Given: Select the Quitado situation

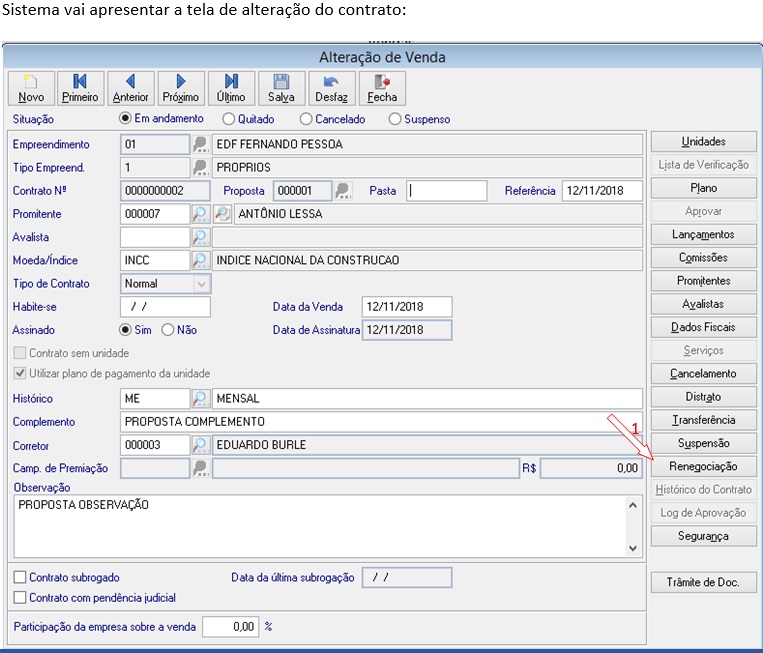Looking at the screenshot, I should tap(228, 119).
